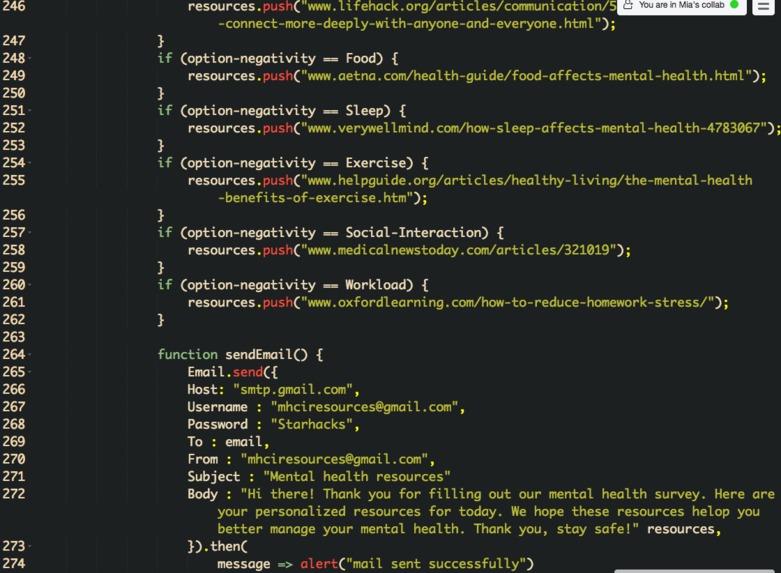Click line number 258 in the gutter
The width and height of the screenshot is (781, 573).
point(13,250)
